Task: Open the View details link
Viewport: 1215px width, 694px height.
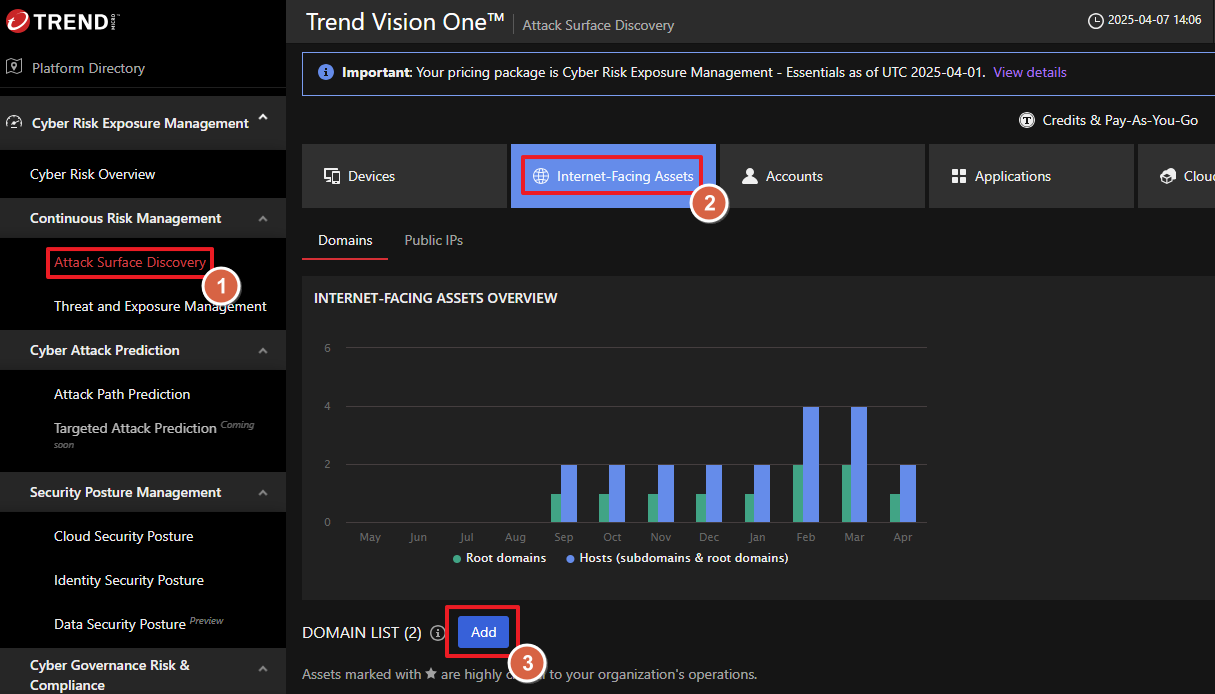Action: [1029, 73]
